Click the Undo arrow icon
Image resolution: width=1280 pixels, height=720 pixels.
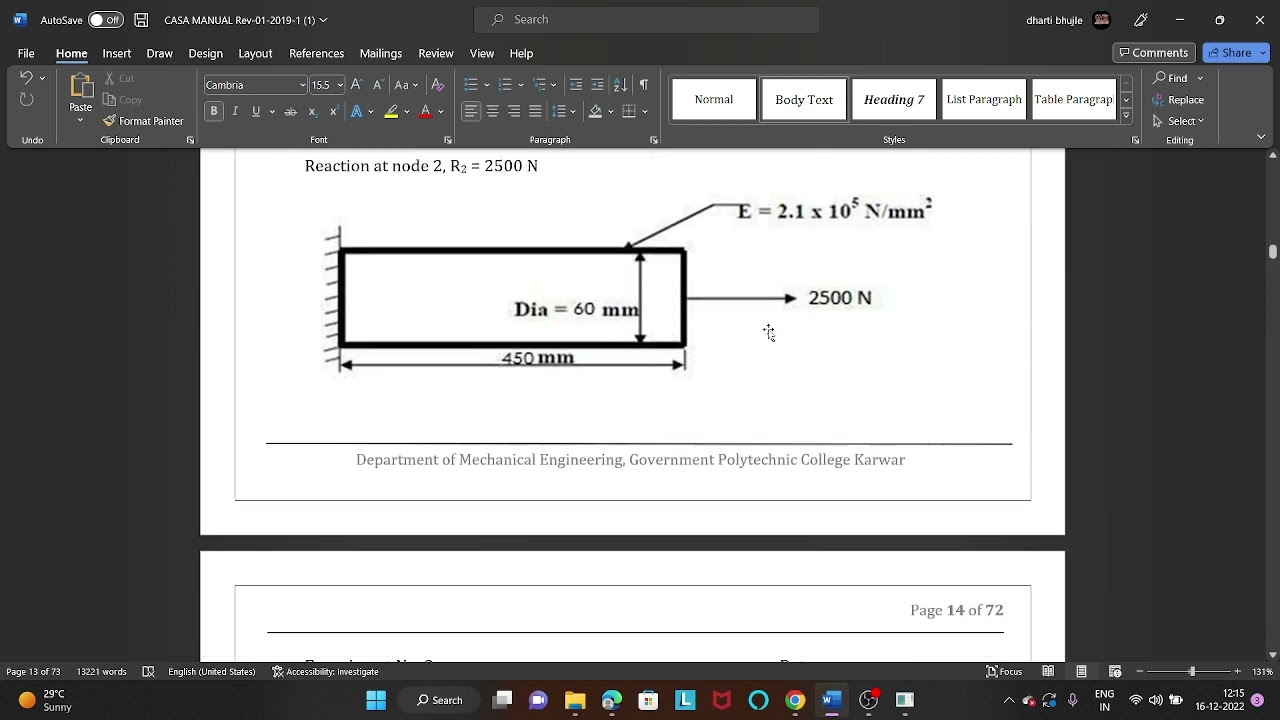tap(26, 78)
